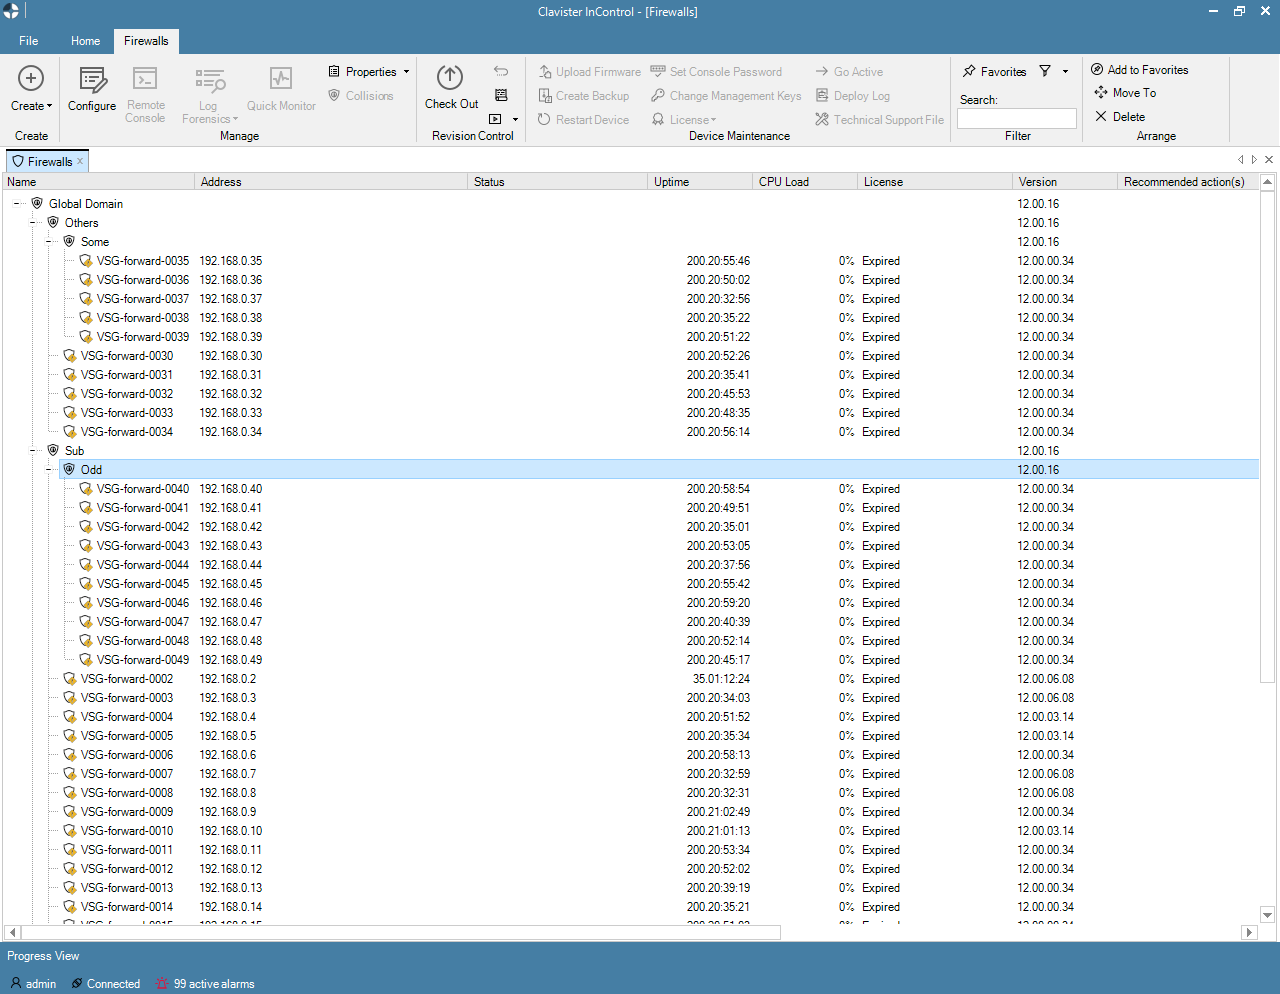This screenshot has height=994, width=1280.
Task: Collapse the Sub domain node
Action: click(33, 451)
